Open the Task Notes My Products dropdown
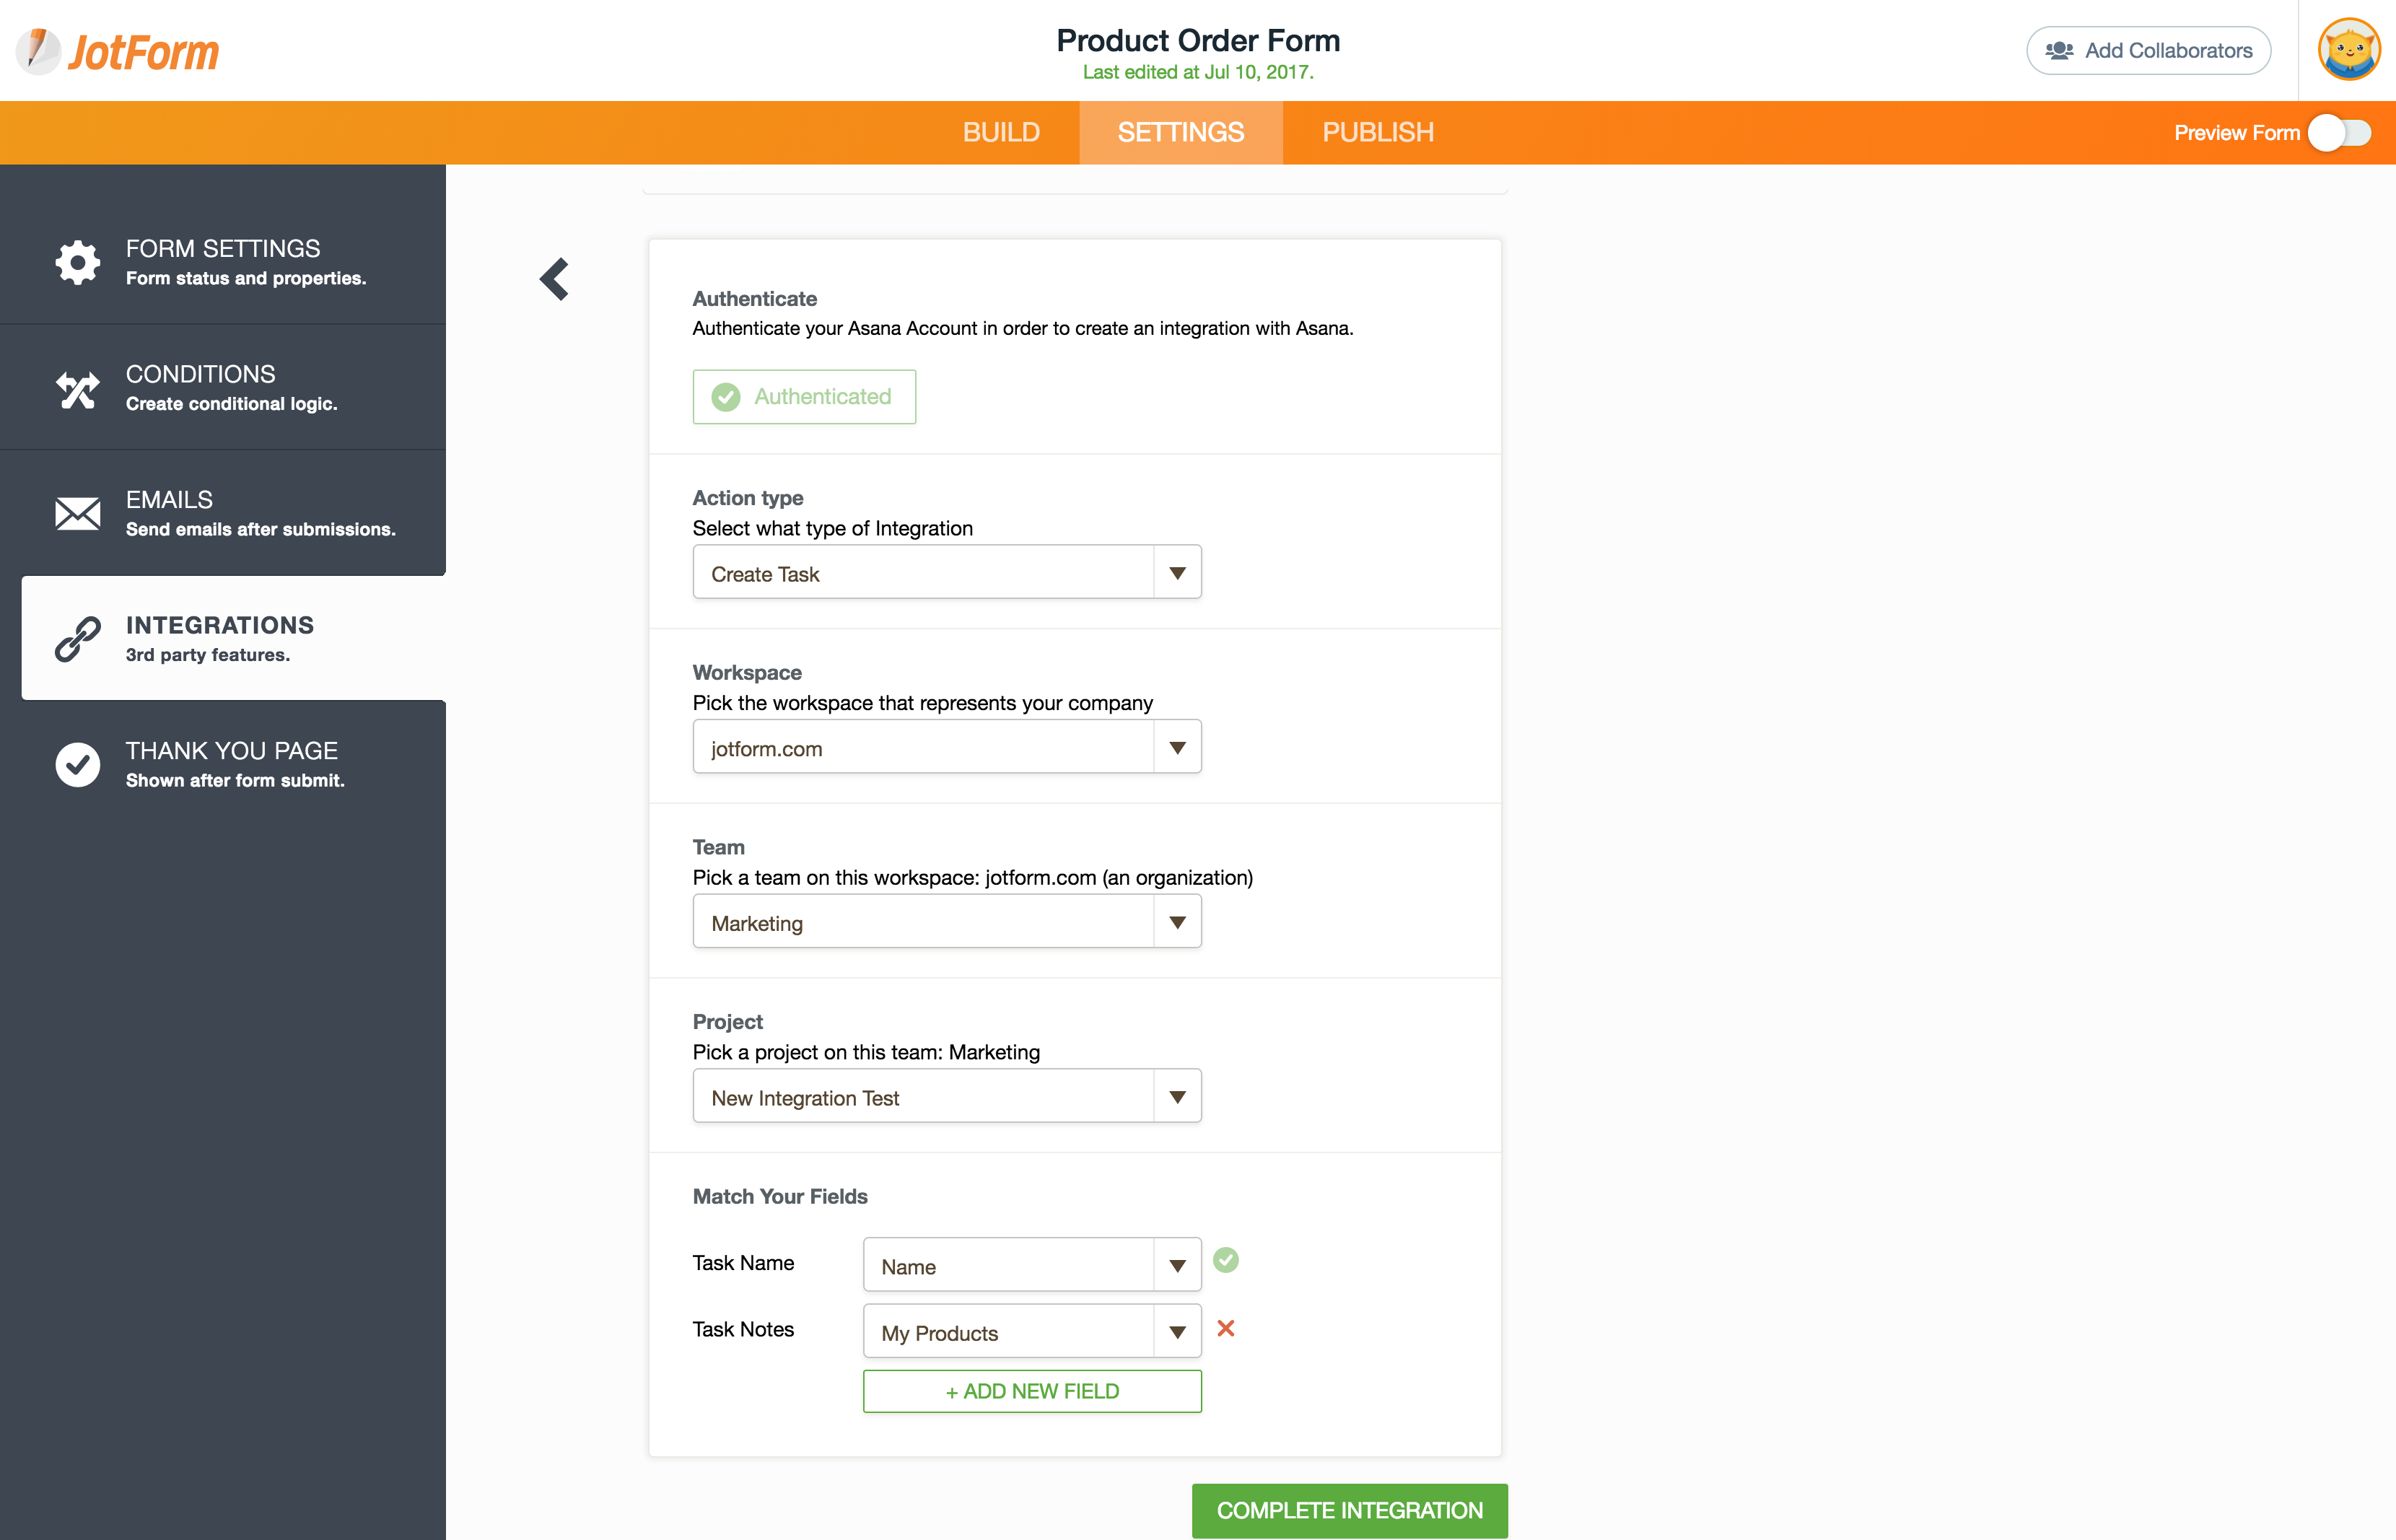Viewport: 2396px width, 1540px height. pos(1032,1331)
